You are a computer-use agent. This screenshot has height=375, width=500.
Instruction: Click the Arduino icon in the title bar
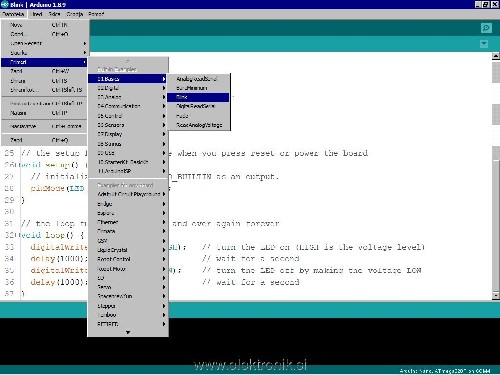[x=4, y=4]
